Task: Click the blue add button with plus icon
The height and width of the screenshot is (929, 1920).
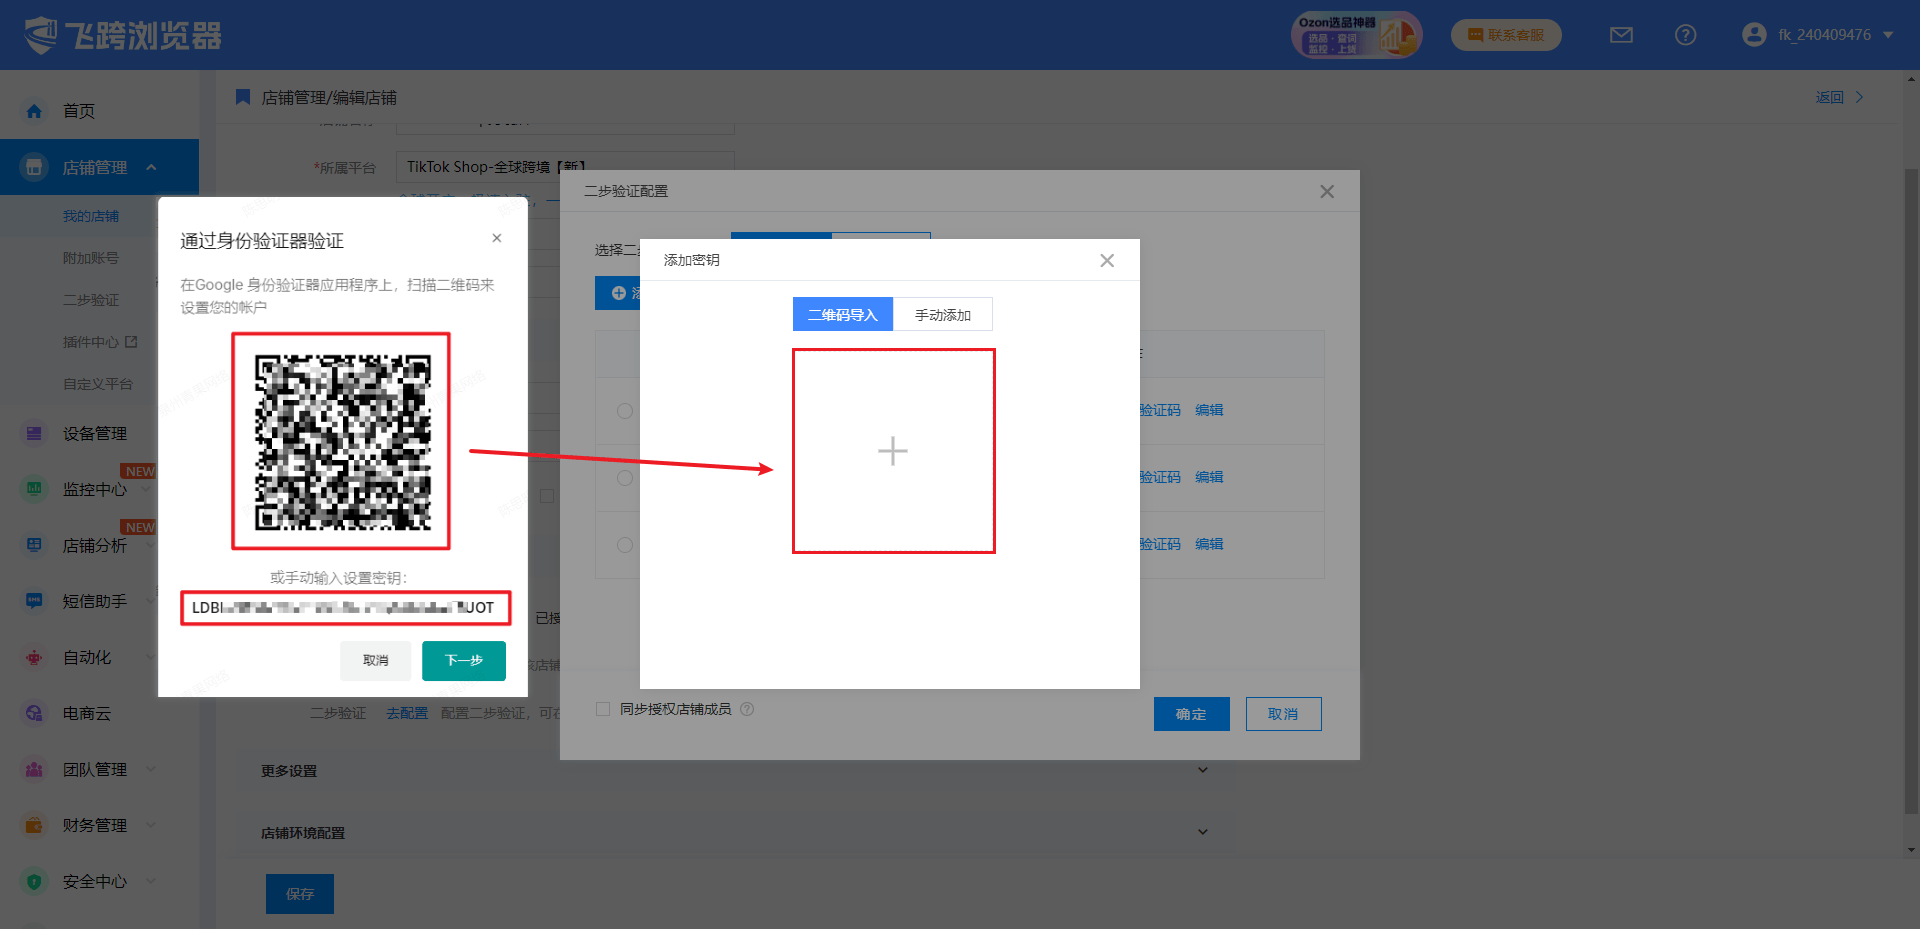Action: pyautogui.click(x=618, y=293)
